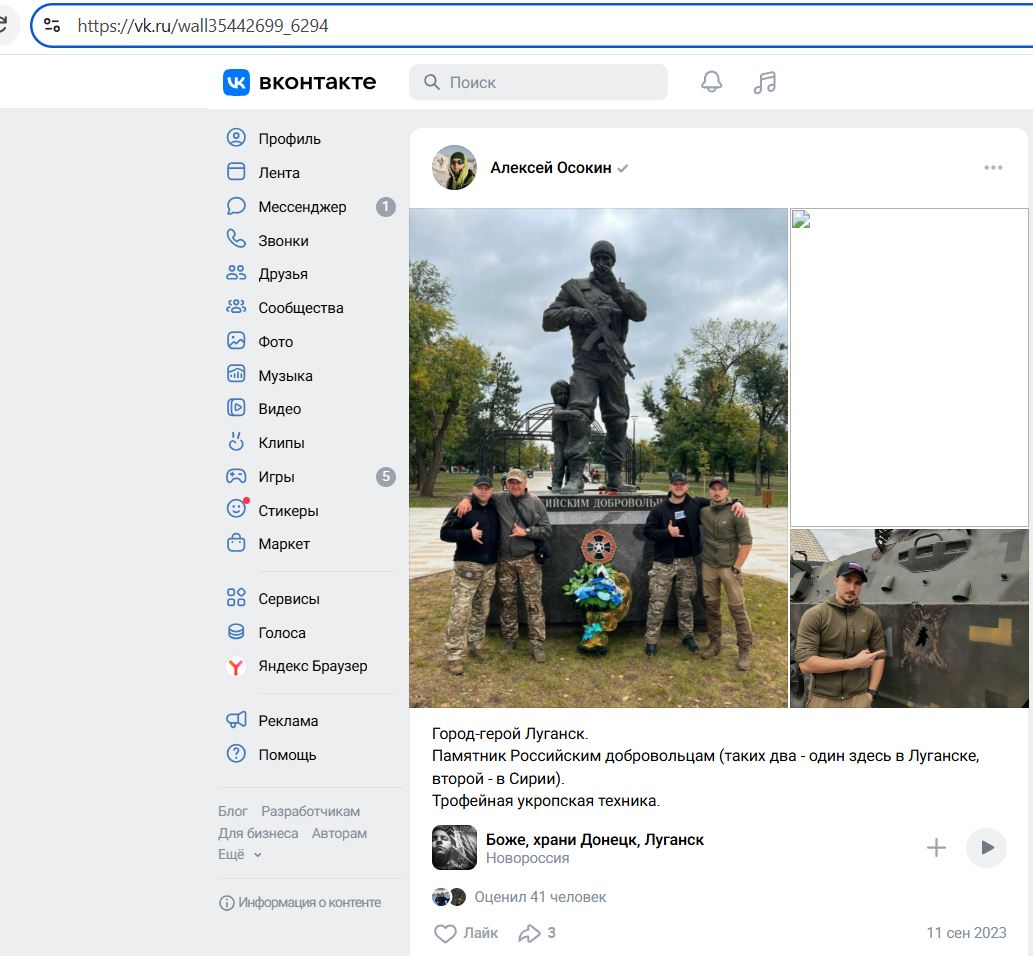Click the Стикеры smiley icon

click(x=237, y=508)
